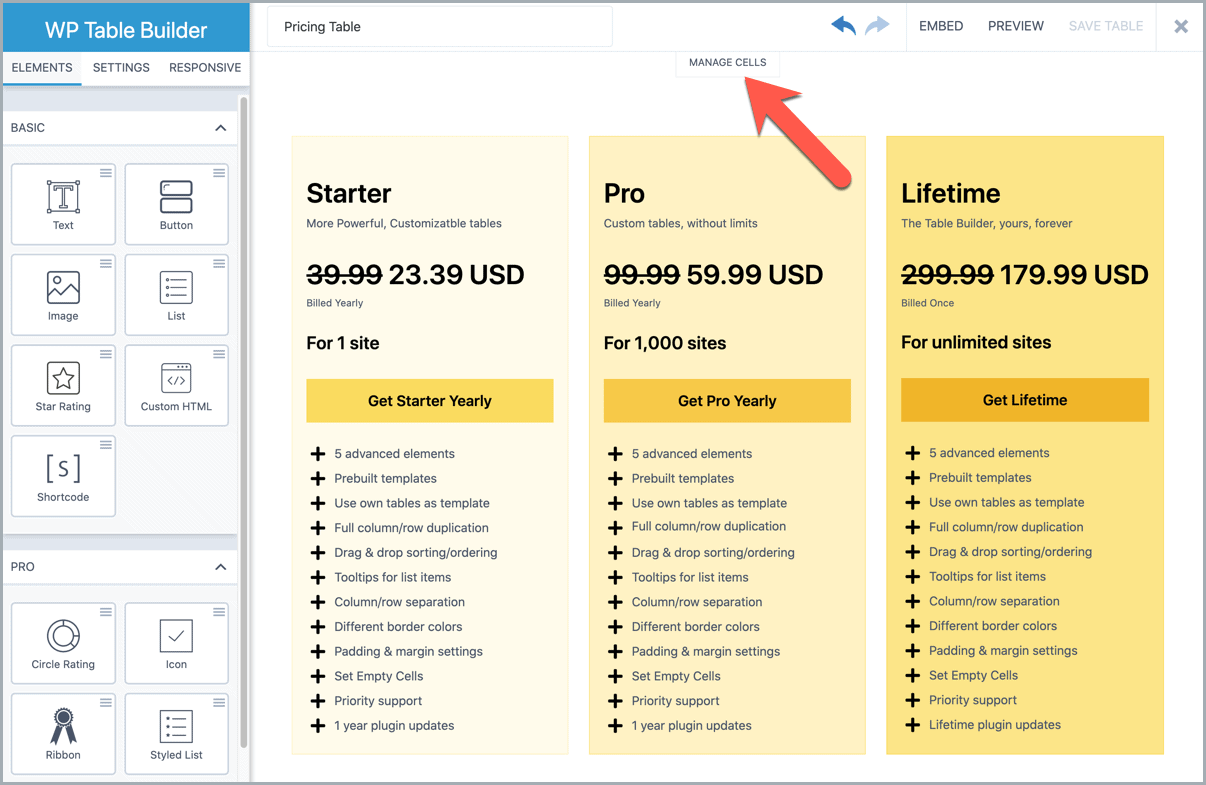Select the Text element icon
The height and width of the screenshot is (785, 1206).
coord(63,198)
